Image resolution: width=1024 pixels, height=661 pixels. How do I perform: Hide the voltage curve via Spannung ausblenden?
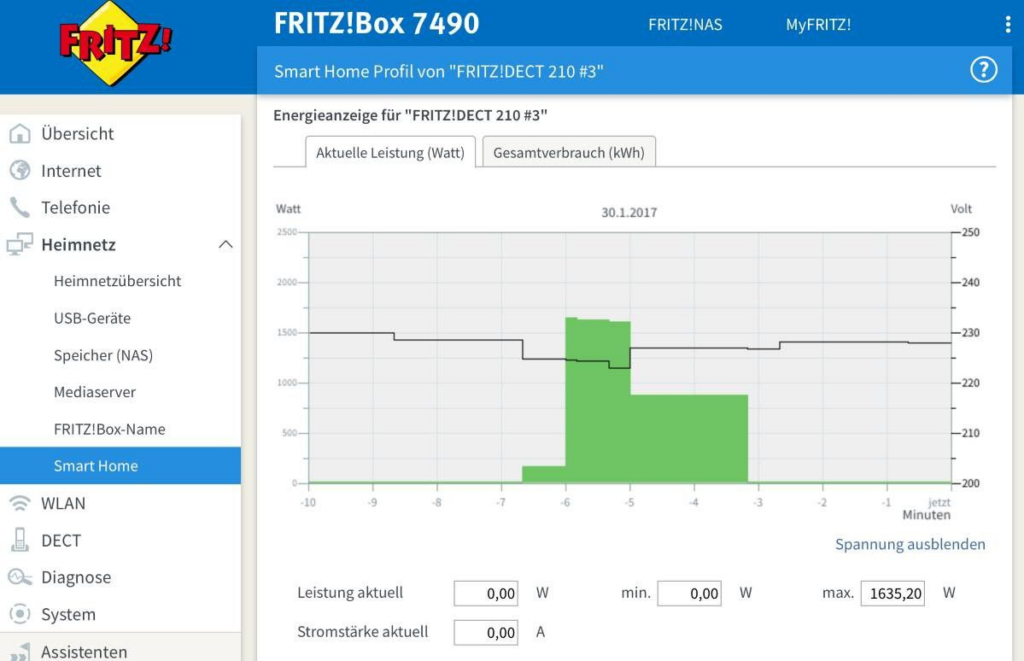tap(911, 544)
